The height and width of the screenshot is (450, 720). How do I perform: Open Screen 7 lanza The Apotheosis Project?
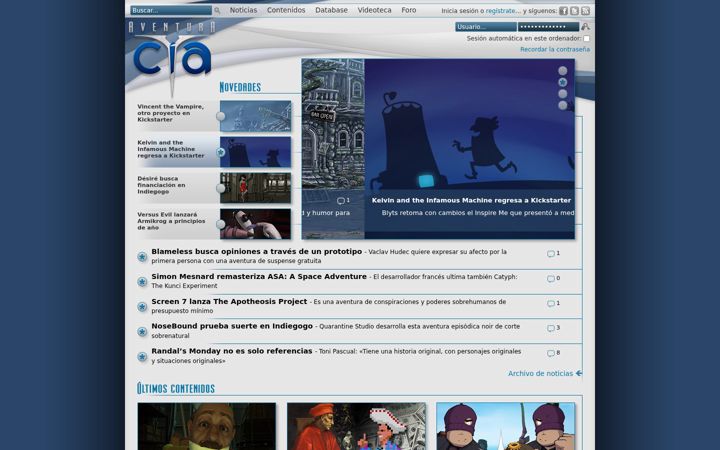[229, 301]
